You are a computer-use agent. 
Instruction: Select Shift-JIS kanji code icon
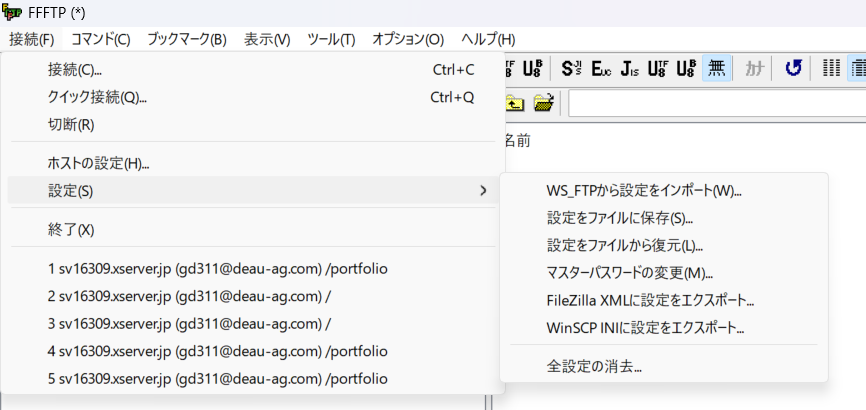point(572,69)
